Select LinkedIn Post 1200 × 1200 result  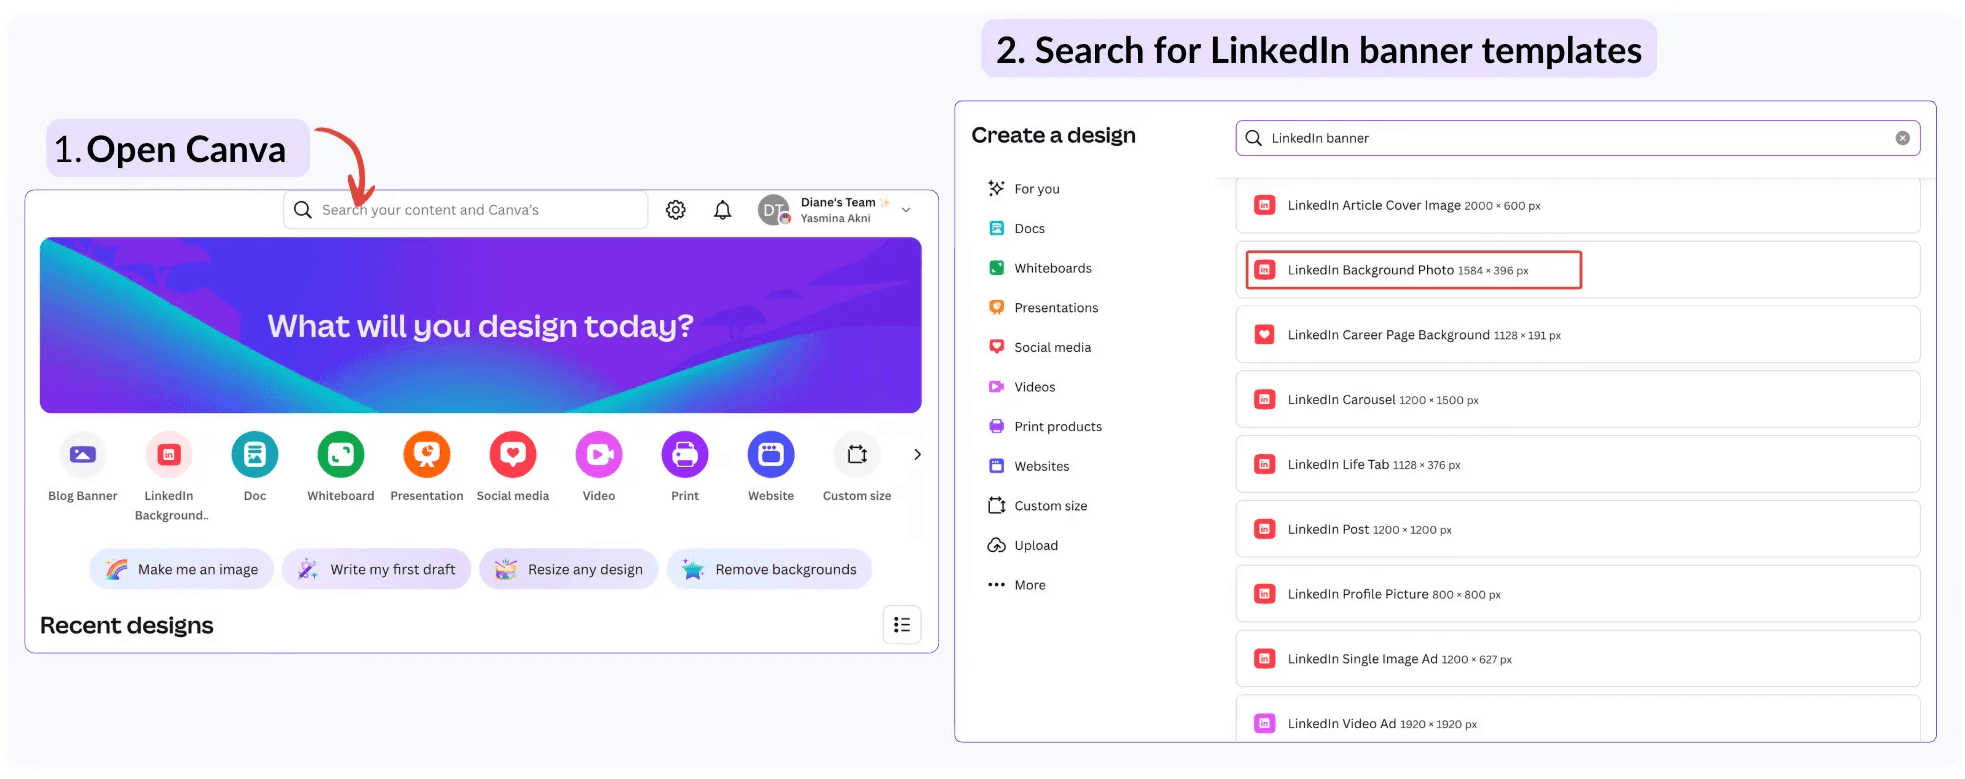click(1578, 529)
